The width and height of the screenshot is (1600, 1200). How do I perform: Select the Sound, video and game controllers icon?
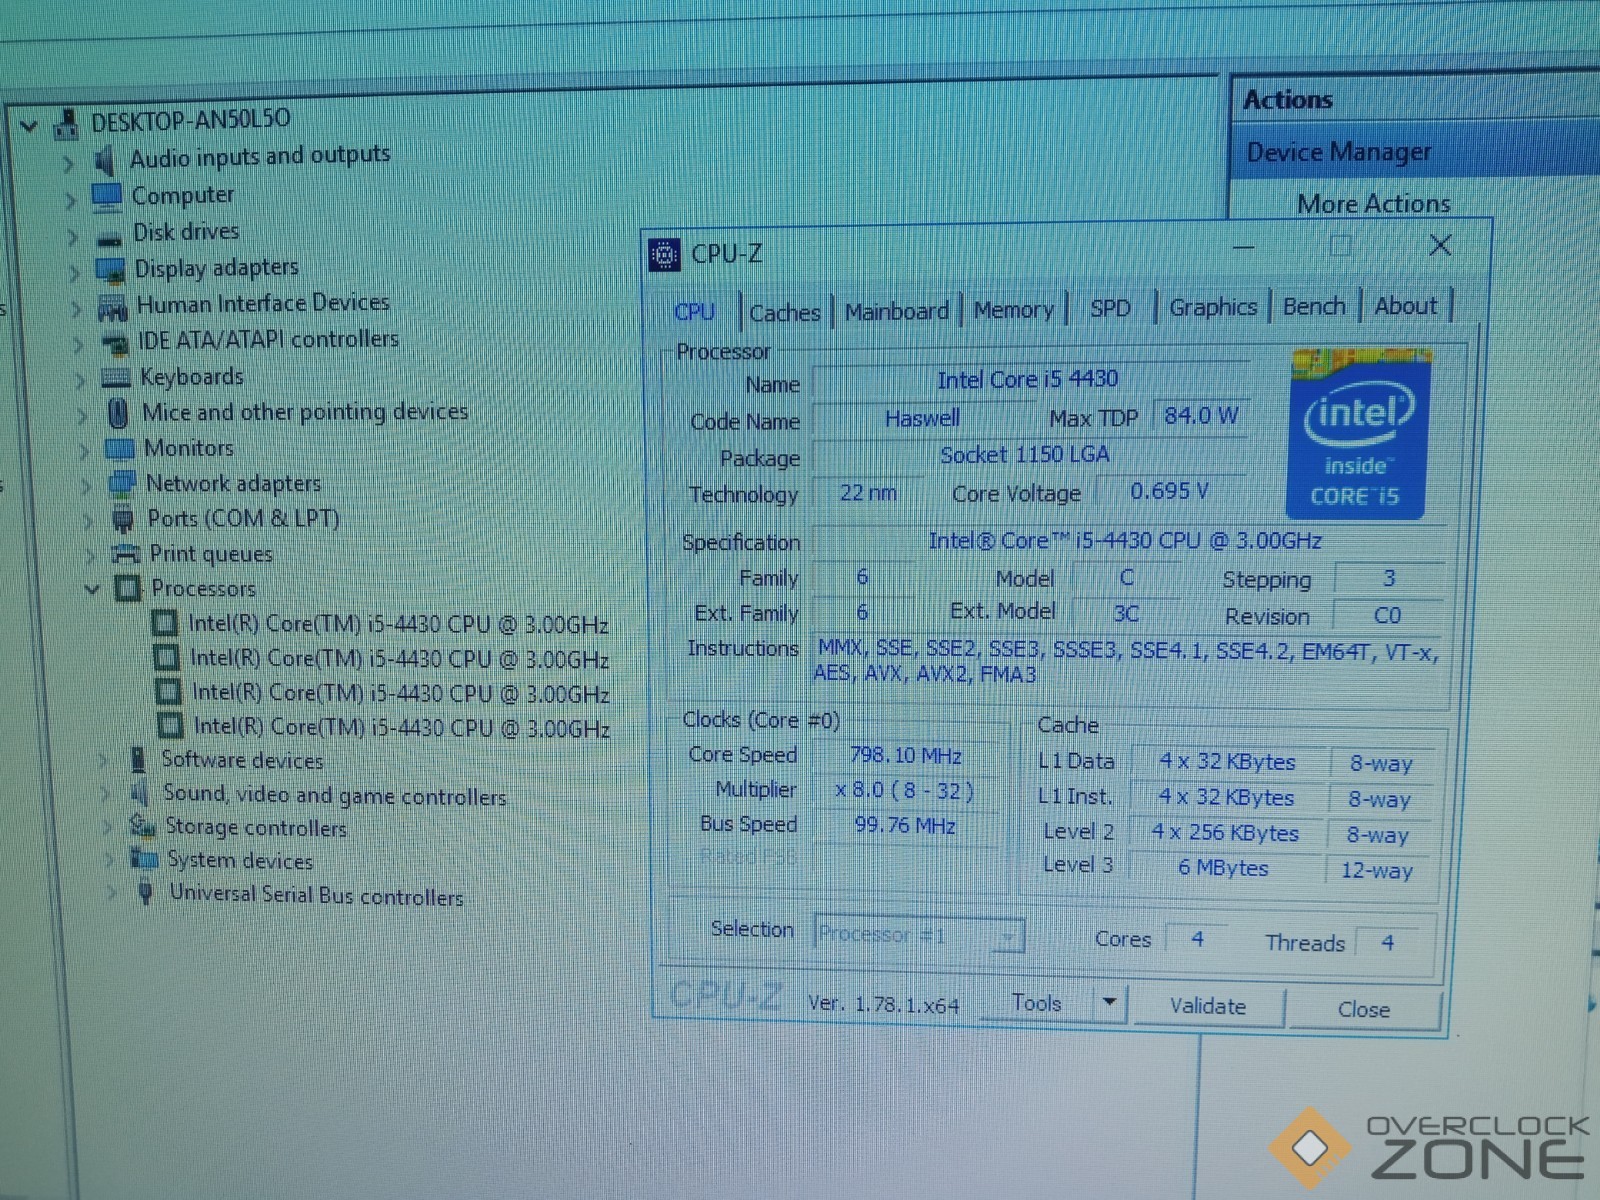139,794
